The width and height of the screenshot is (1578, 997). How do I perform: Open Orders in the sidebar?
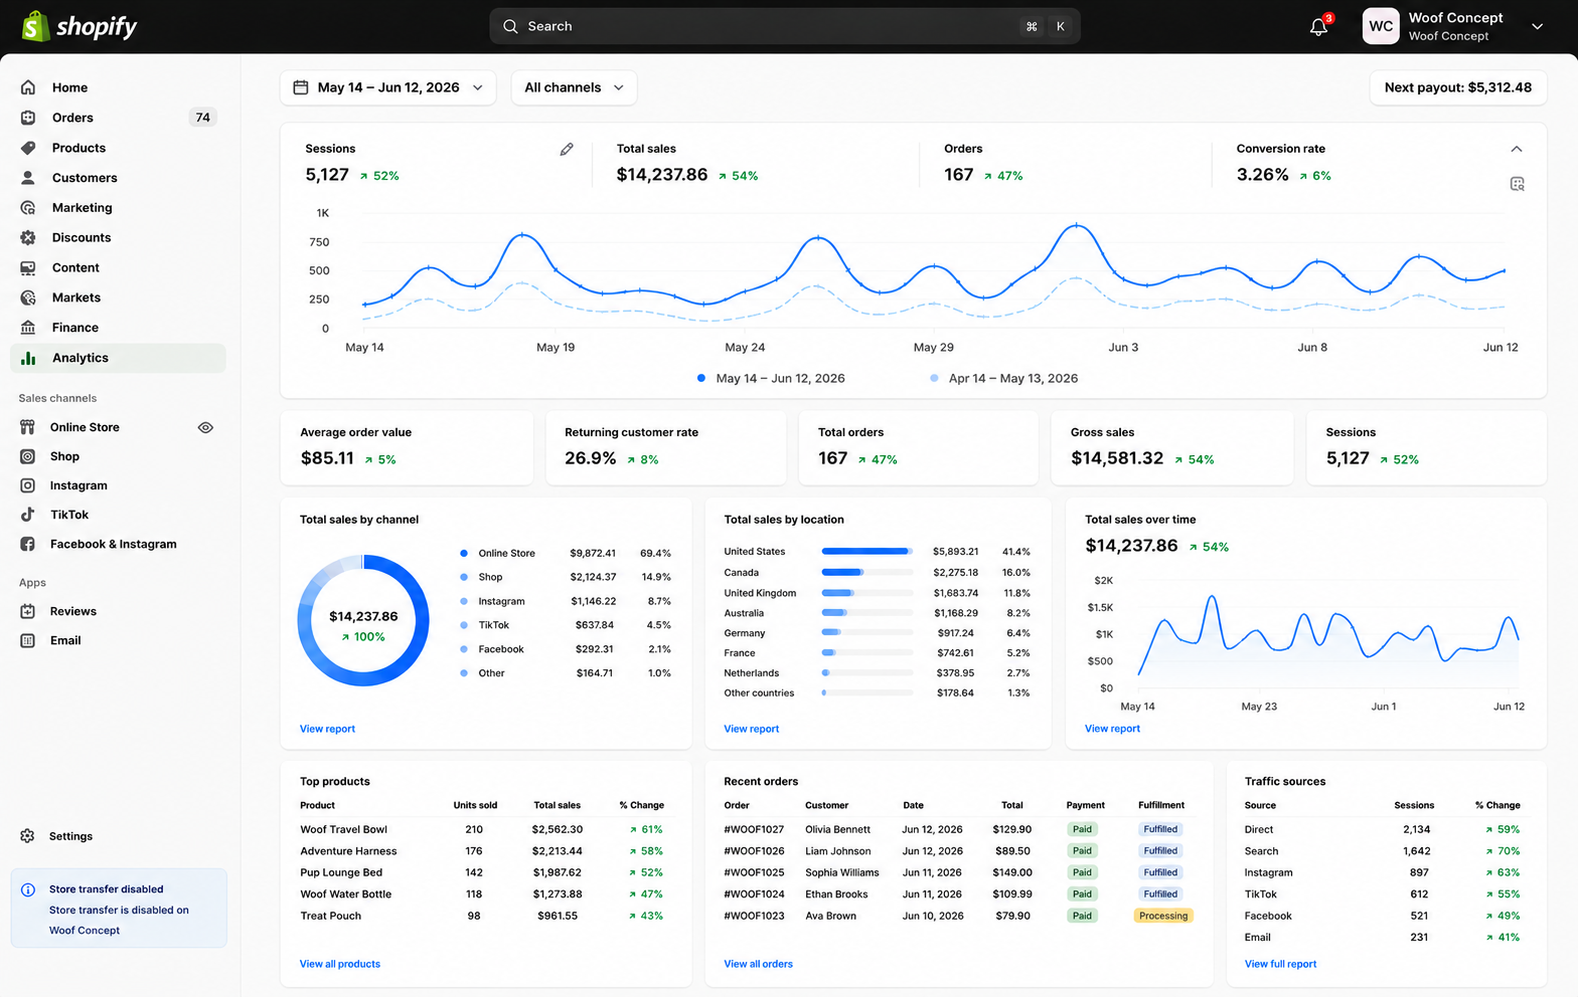point(118,117)
